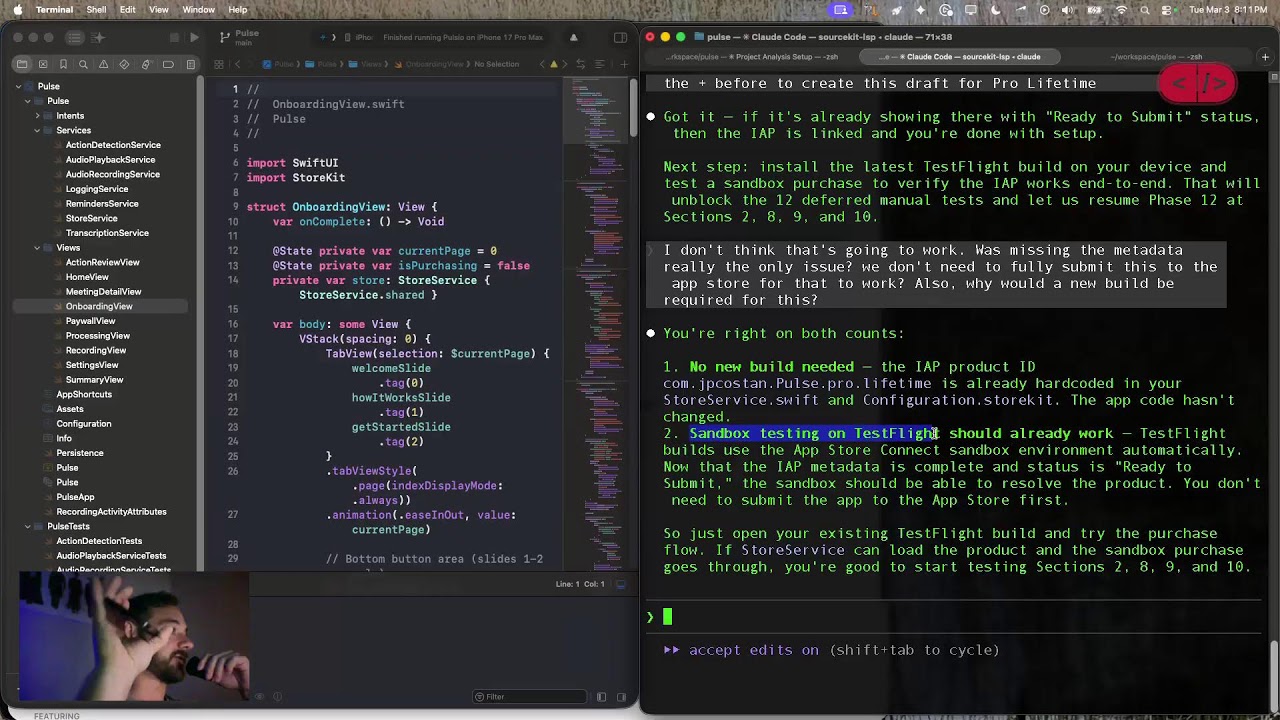Screen dimensions: 1280x720
Task: Click the sparkle coding assistant icon in Xcode
Action: coord(98,37)
